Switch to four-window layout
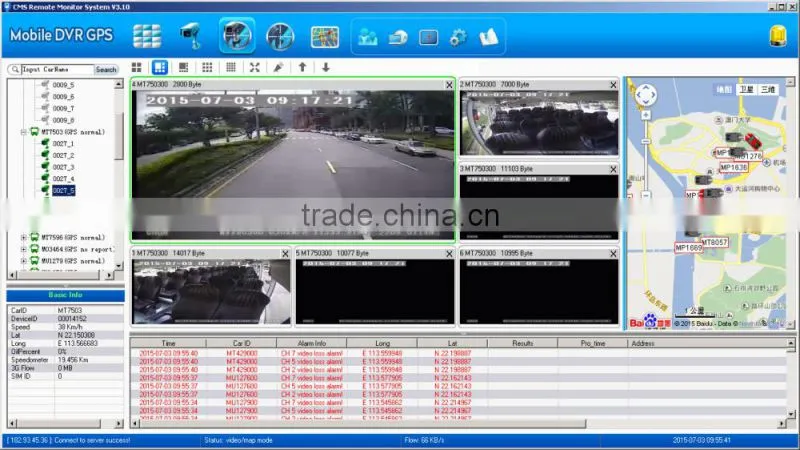The height and width of the screenshot is (450, 800). 136,67
